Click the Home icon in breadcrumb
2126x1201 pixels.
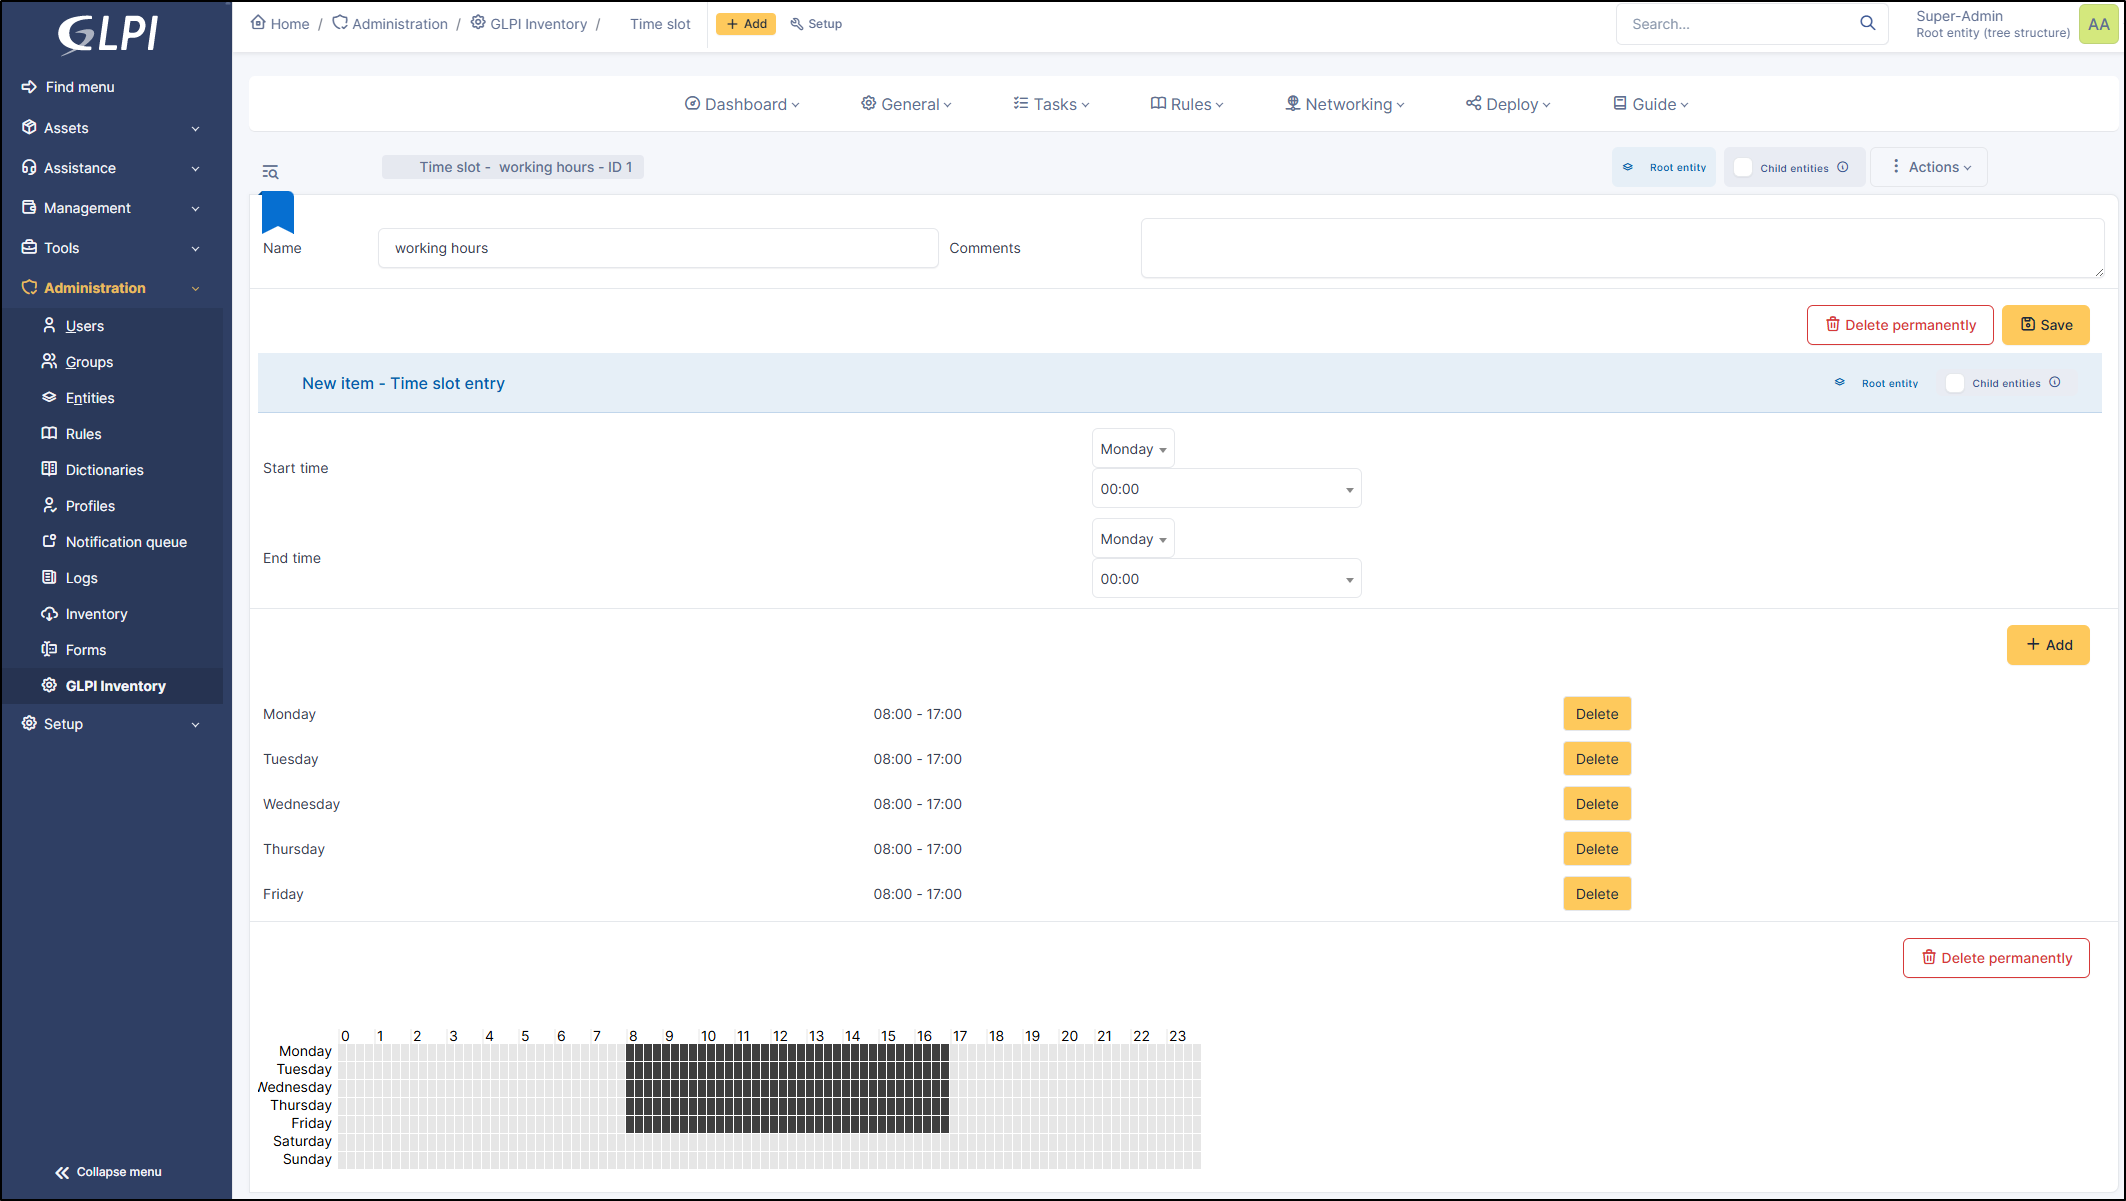(258, 23)
